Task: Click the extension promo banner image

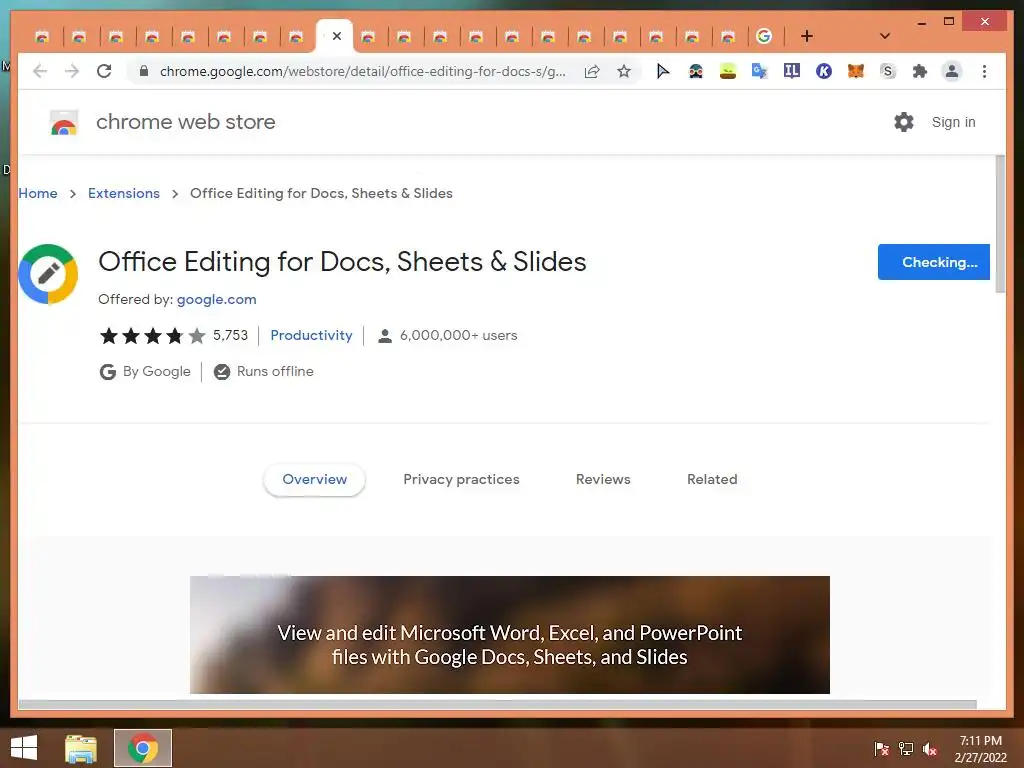Action: [509, 634]
